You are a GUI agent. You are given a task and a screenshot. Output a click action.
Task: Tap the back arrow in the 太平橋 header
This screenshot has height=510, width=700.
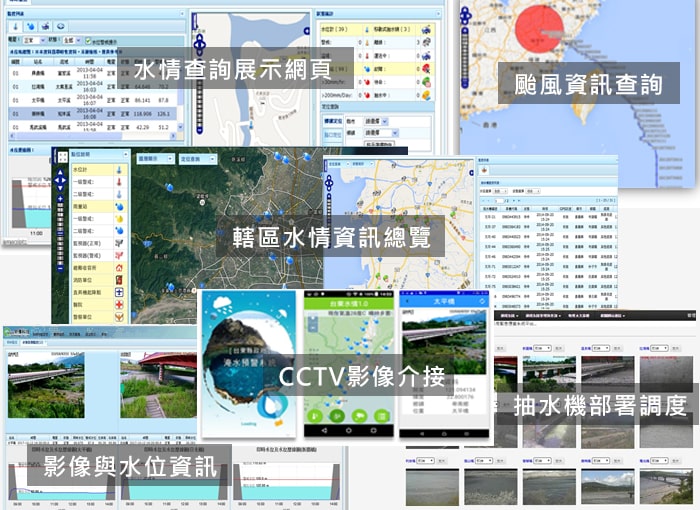[407, 301]
